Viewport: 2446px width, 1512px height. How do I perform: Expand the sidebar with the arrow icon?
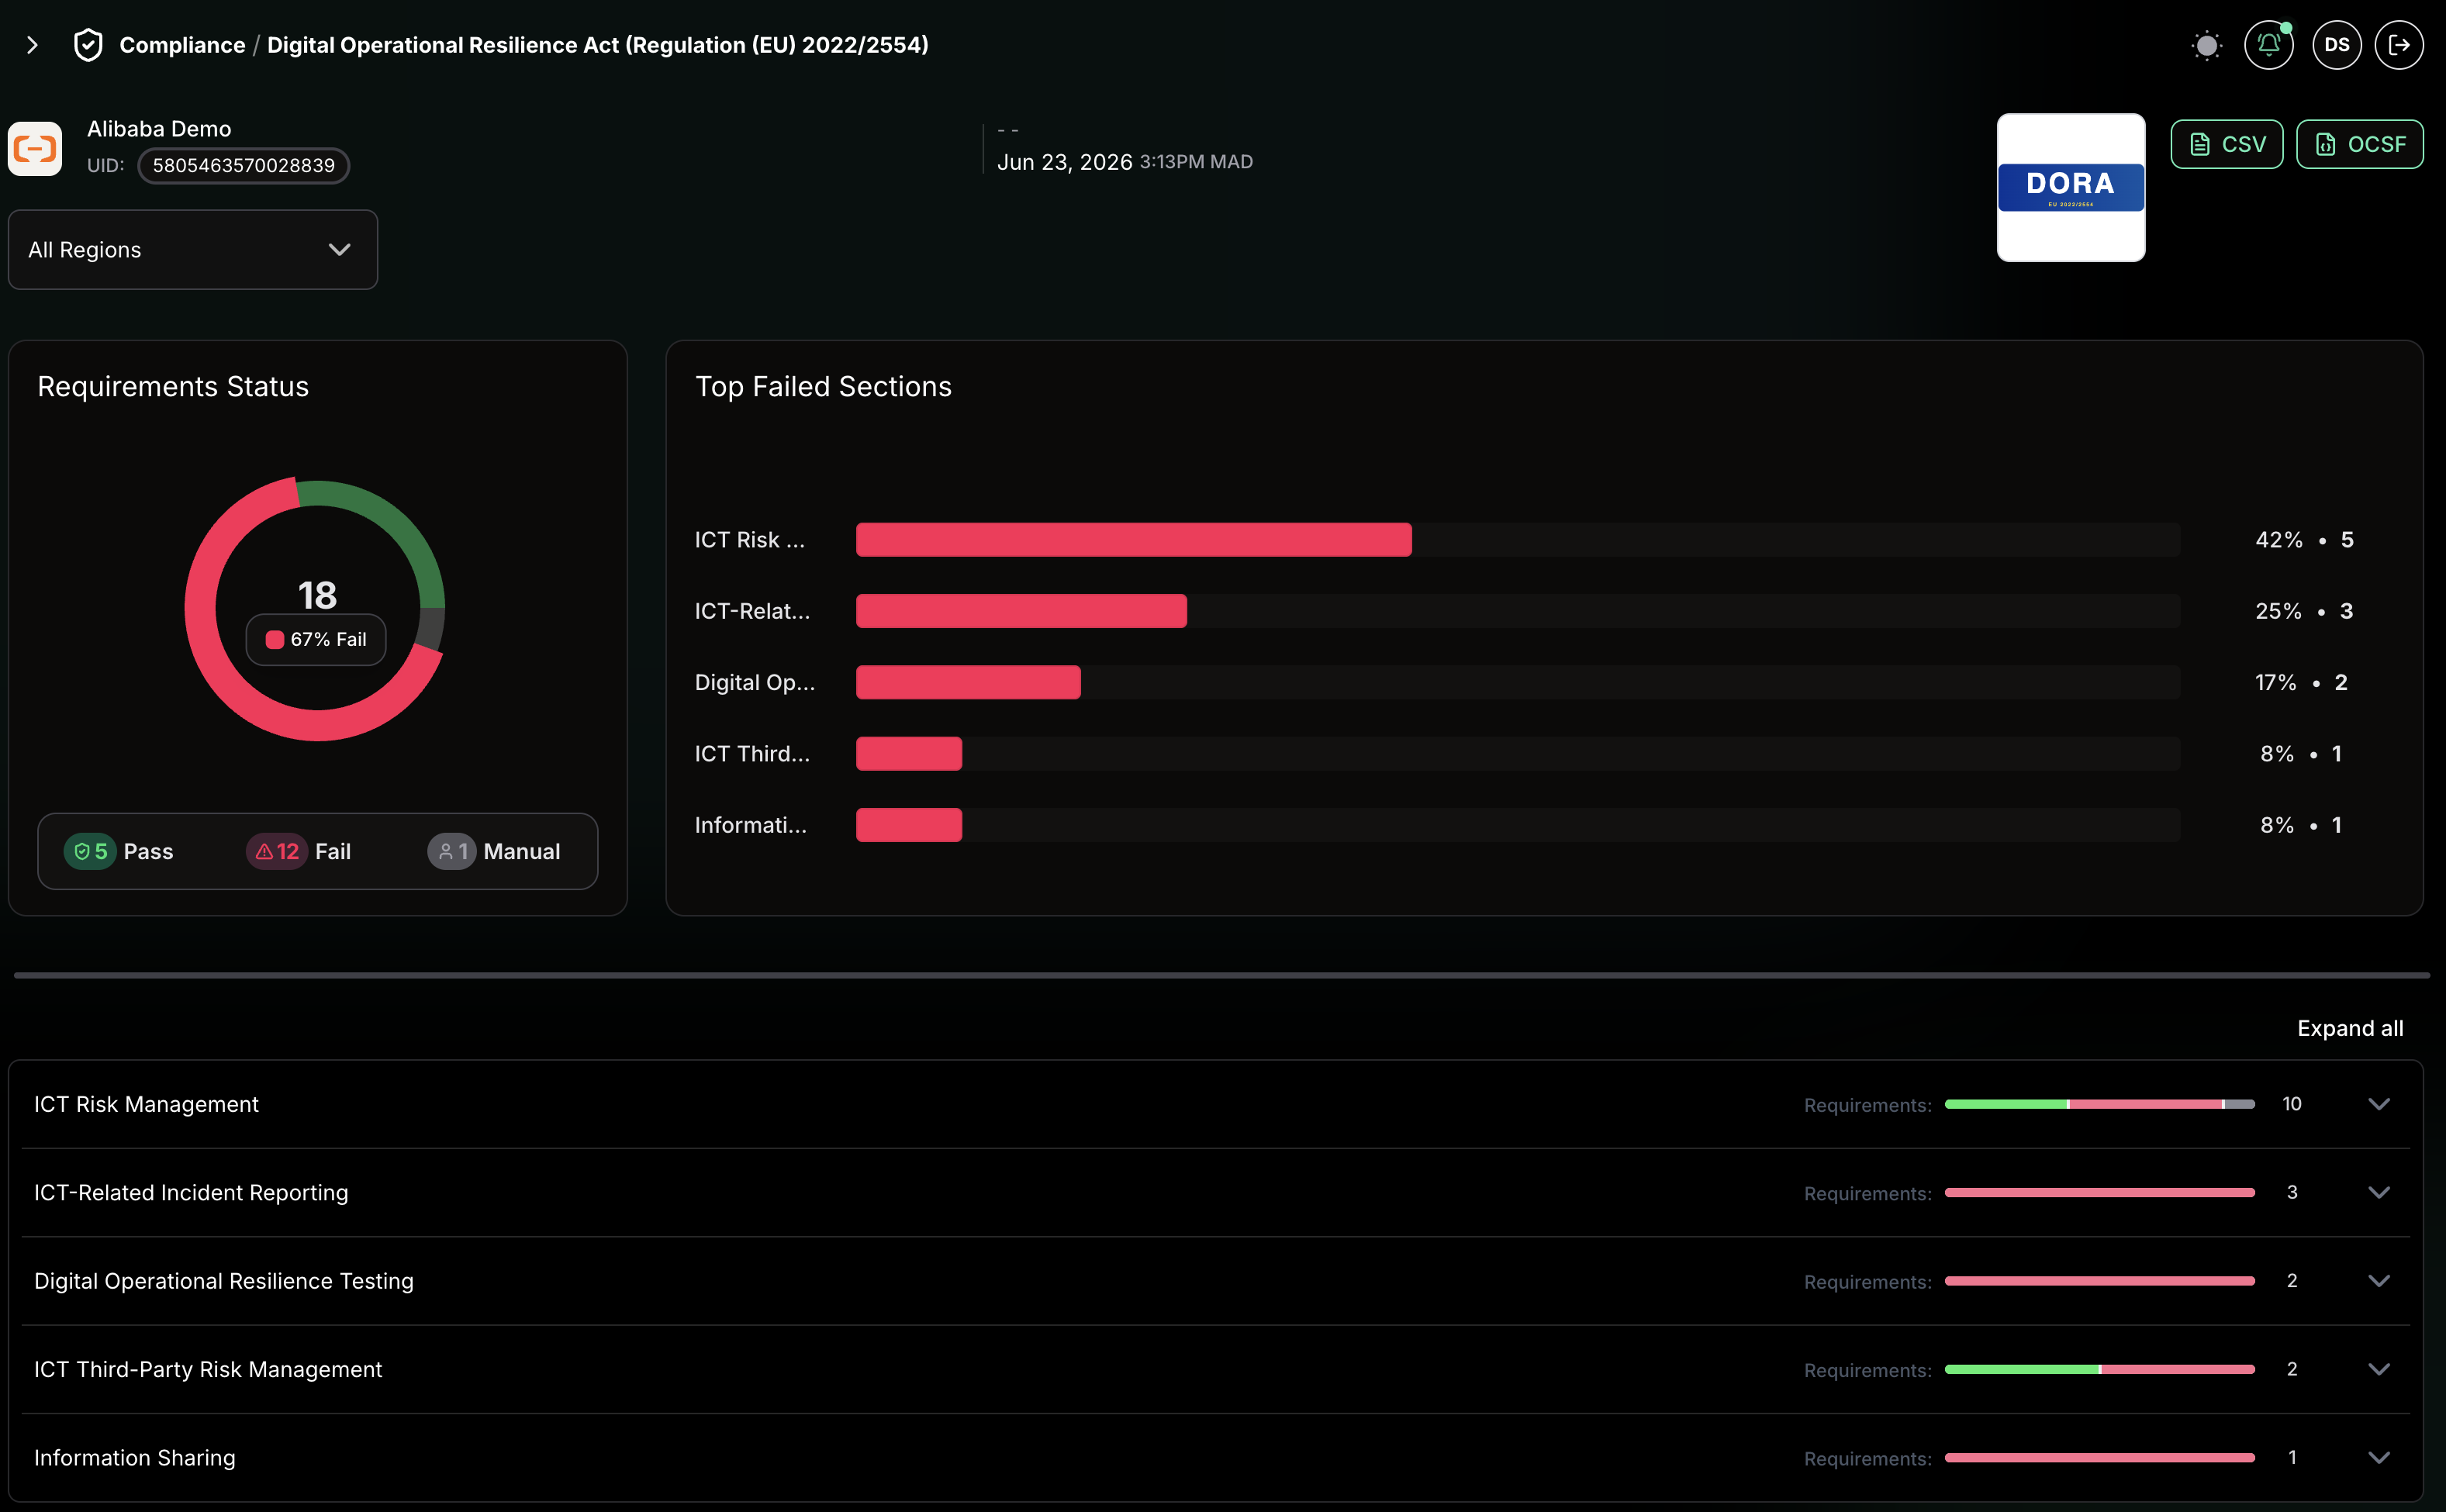coord(32,45)
